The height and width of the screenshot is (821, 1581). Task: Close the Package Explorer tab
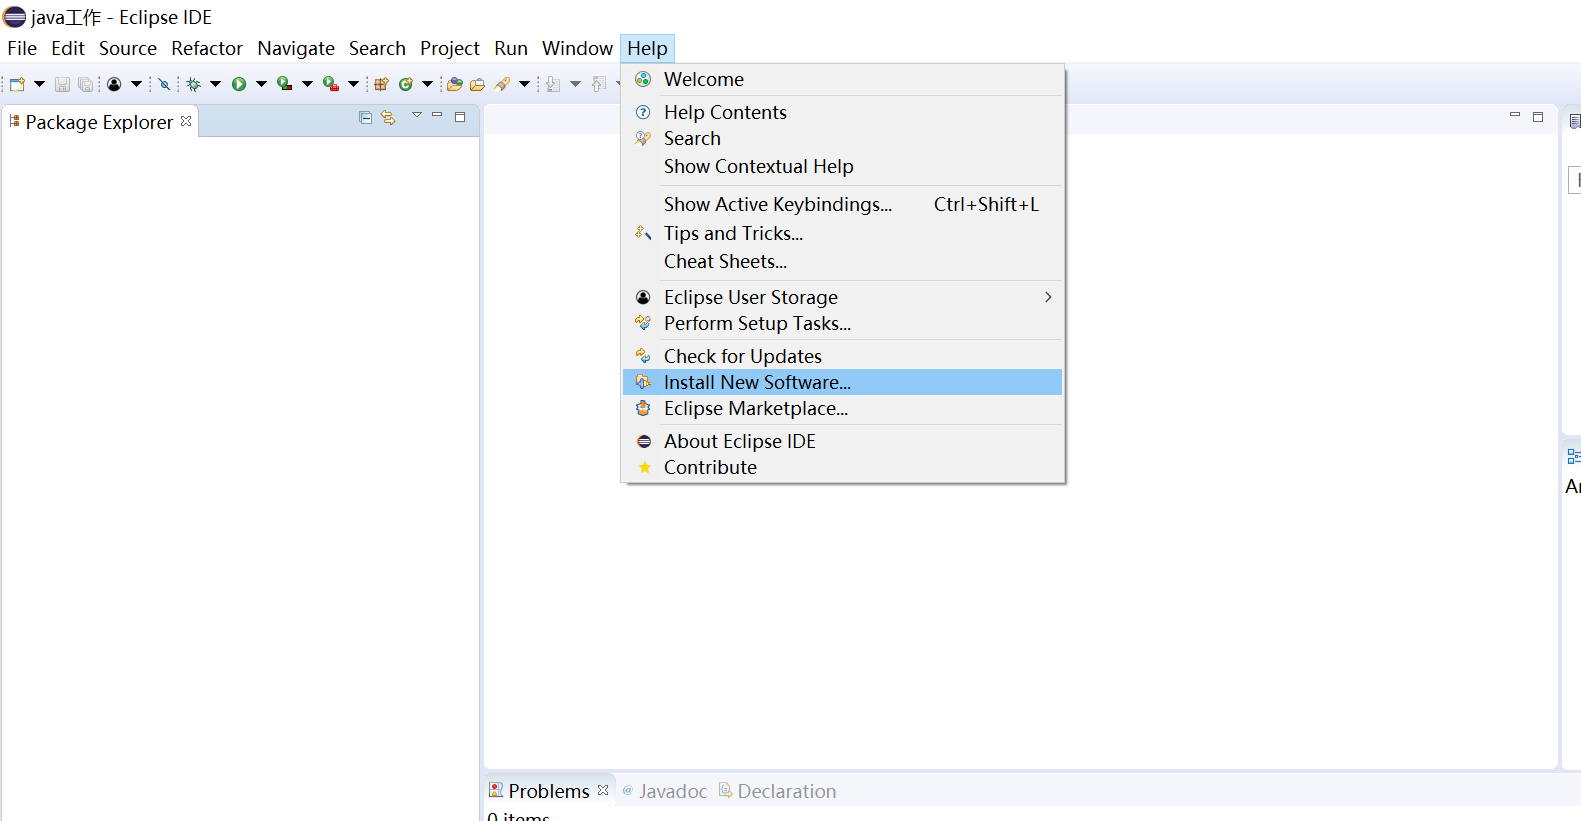(186, 121)
